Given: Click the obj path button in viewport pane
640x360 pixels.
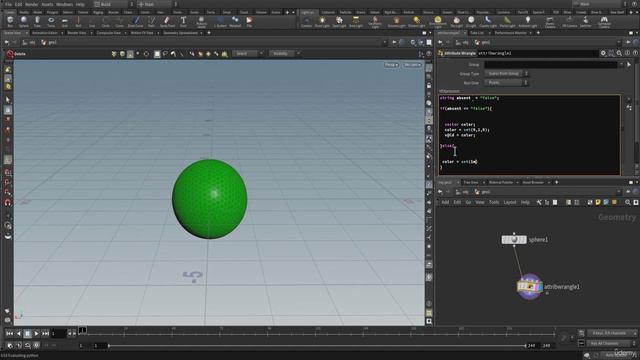Looking at the screenshot, I should tap(29, 42).
